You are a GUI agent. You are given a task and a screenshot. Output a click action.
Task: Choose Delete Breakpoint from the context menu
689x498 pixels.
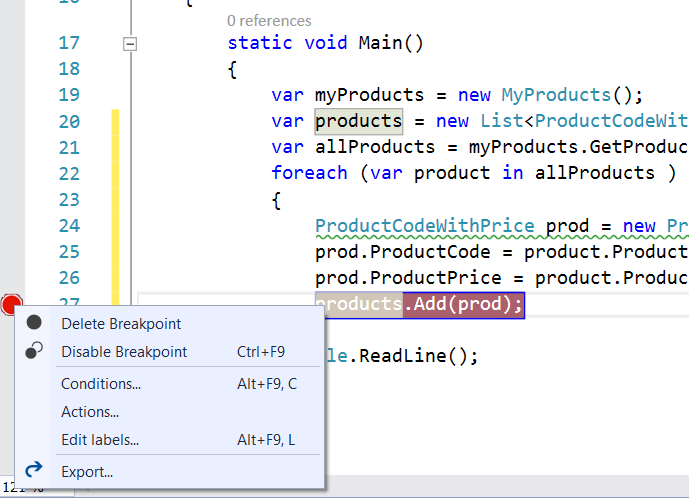click(121, 324)
